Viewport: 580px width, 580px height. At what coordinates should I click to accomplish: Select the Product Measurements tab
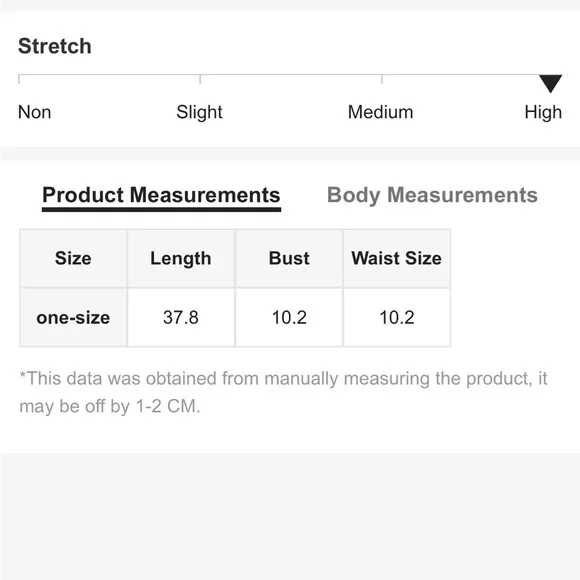pos(161,197)
